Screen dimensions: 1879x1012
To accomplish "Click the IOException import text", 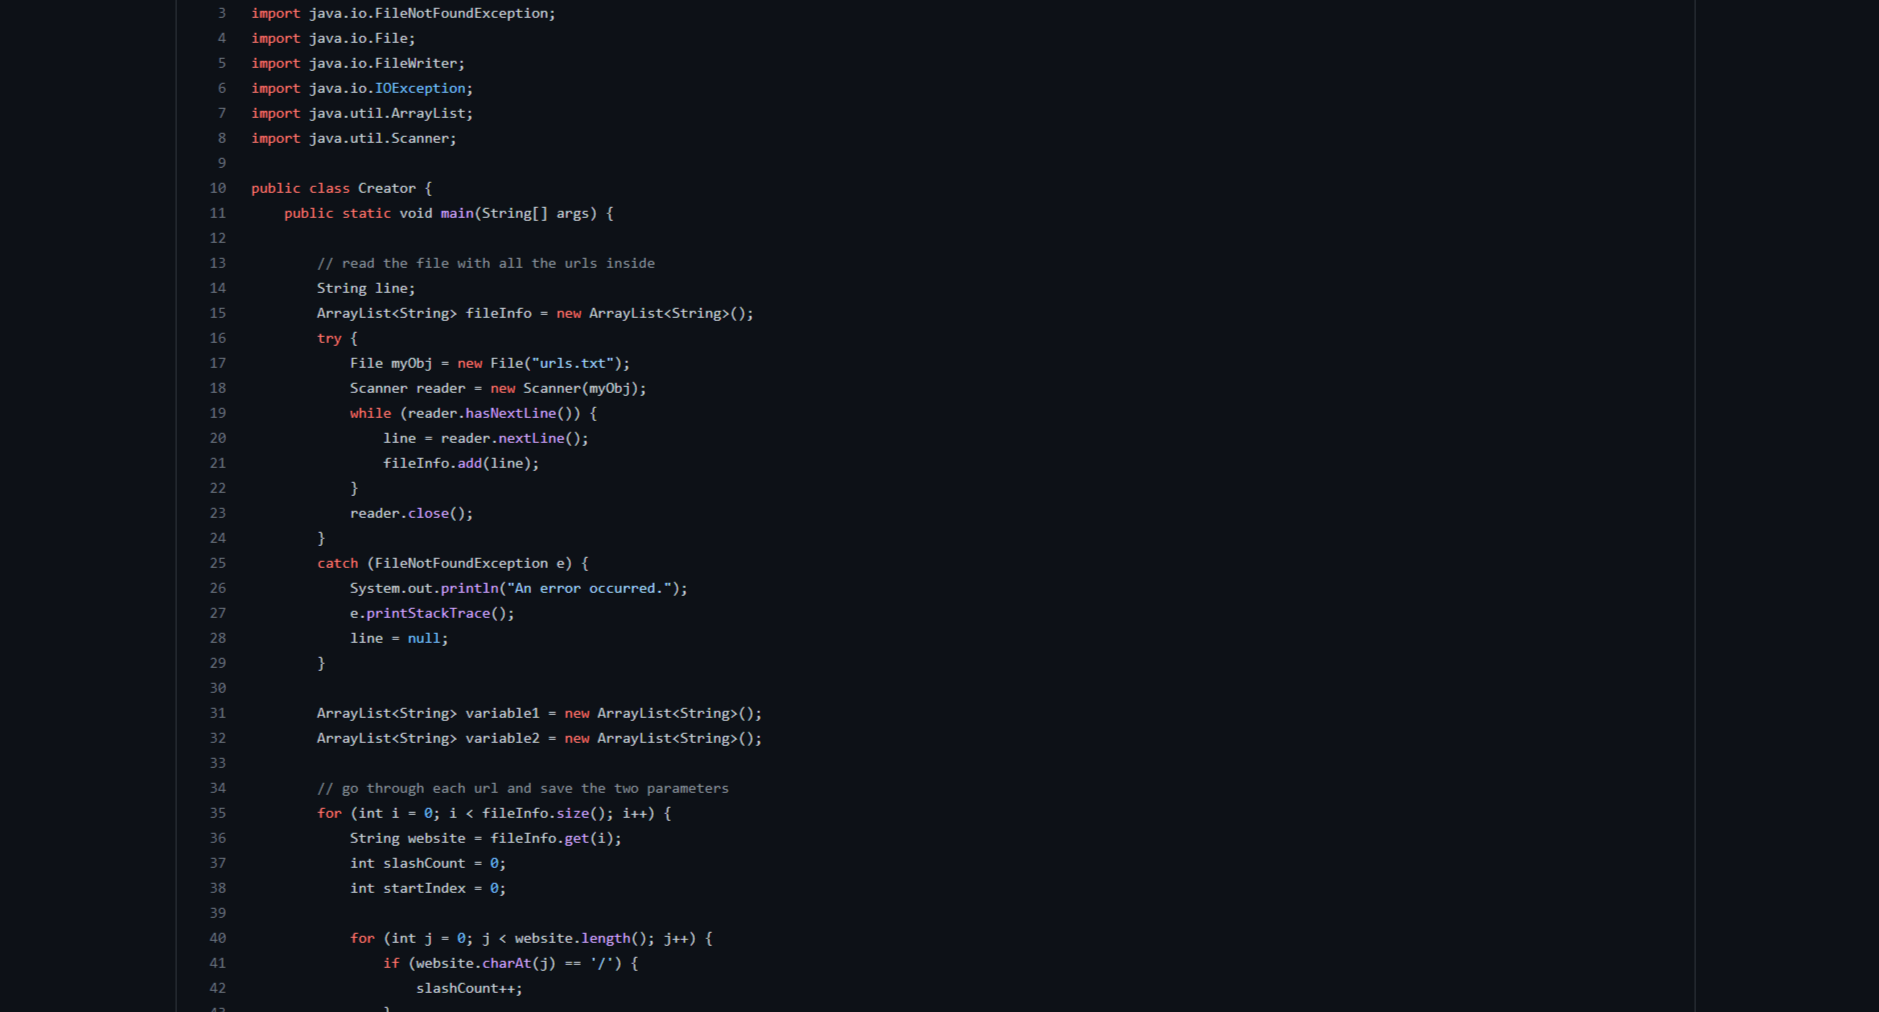I will 420,88.
